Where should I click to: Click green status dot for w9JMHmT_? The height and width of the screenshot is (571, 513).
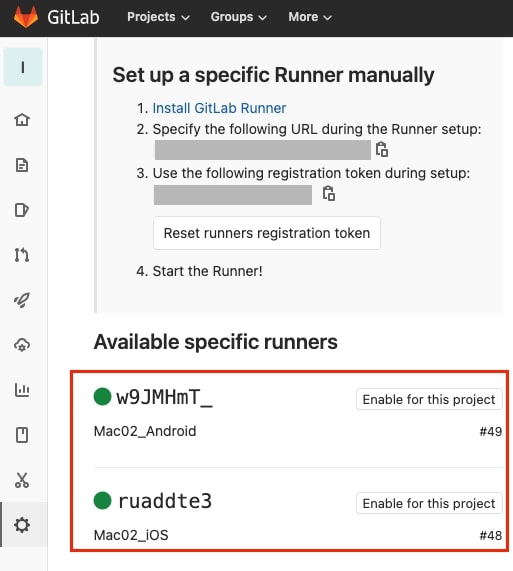pos(102,397)
